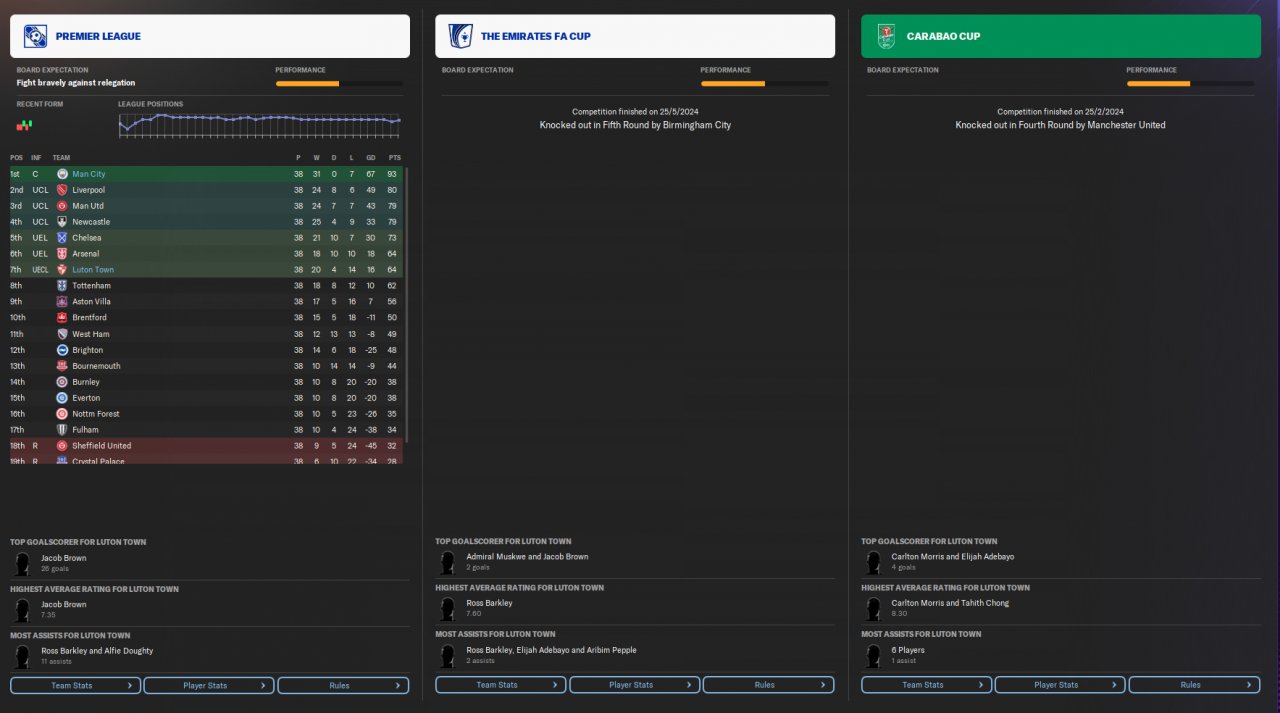
Task: Open the Carabao Cup header
Action: (1061, 36)
